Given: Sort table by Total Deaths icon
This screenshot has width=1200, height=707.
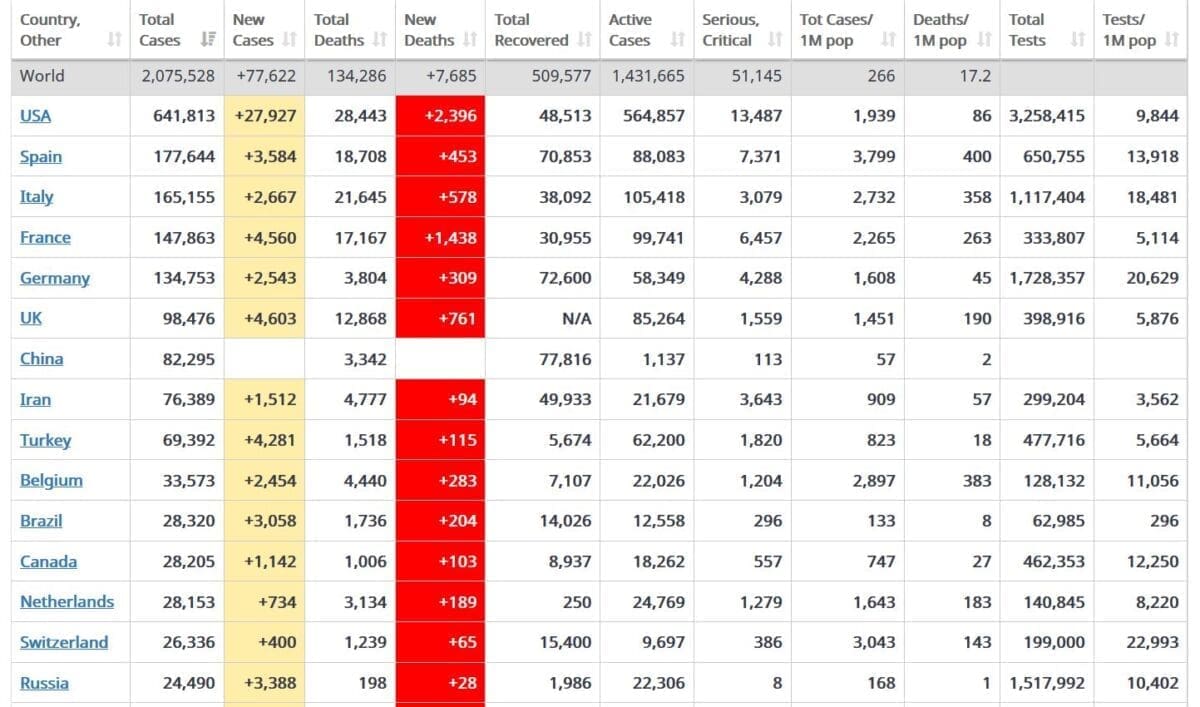Looking at the screenshot, I should [x=379, y=40].
